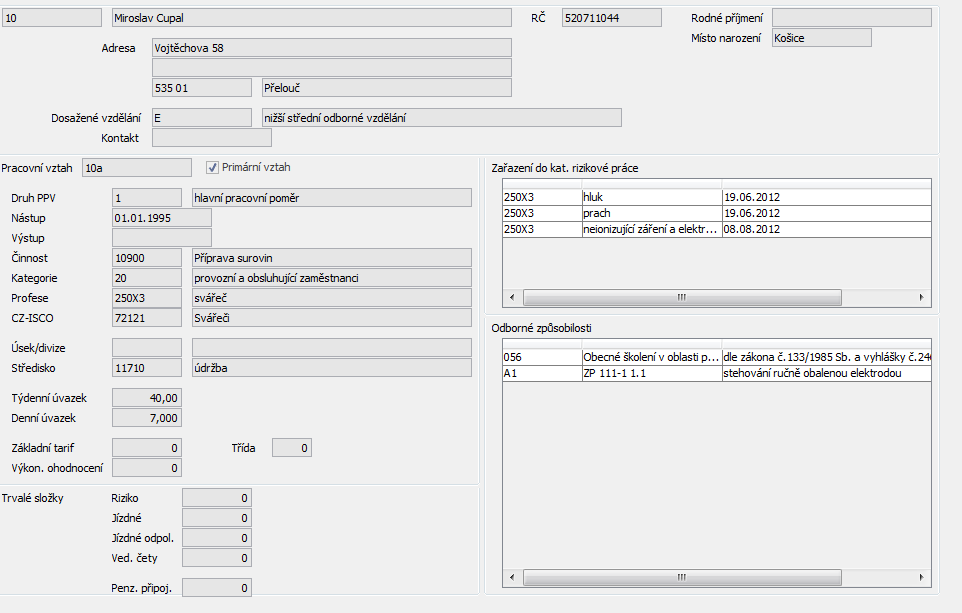This screenshot has width=962, height=613.
Task: Toggle the Primární vztah checkbox
Action: click(x=212, y=168)
